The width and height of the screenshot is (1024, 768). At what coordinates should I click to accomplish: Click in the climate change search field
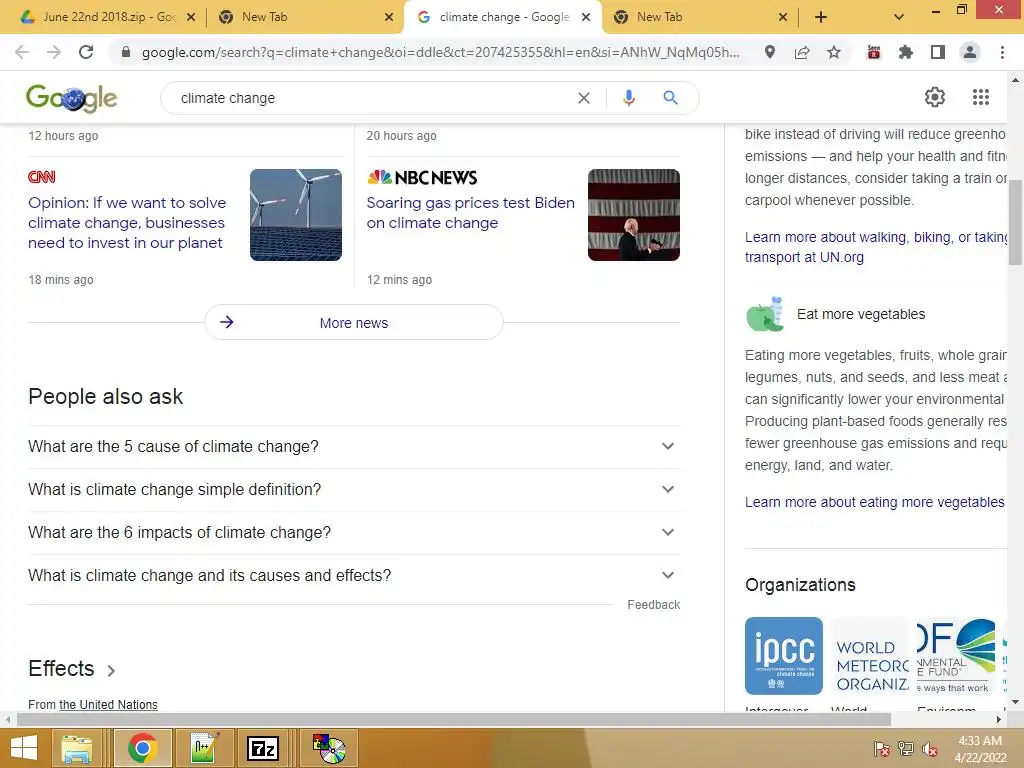(372, 98)
